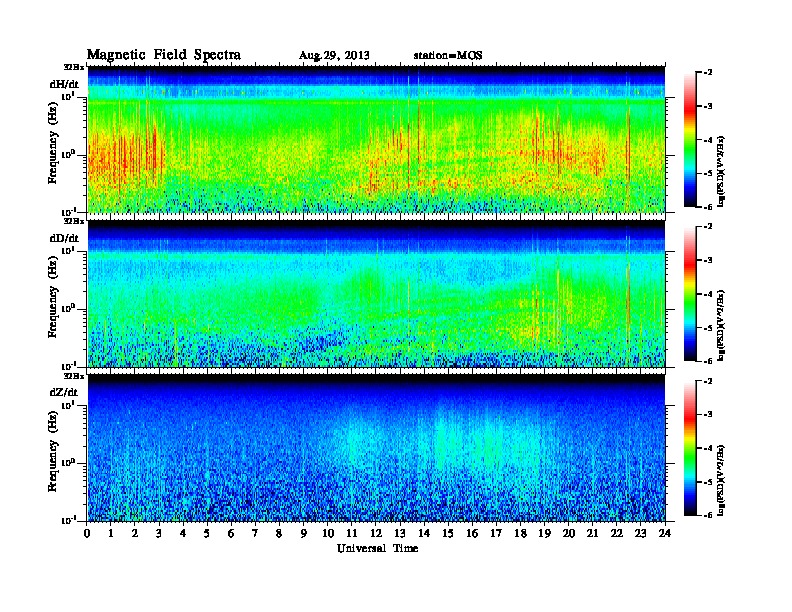Click the time axis tick label "20"
The width and height of the screenshot is (792, 612).
569,534
